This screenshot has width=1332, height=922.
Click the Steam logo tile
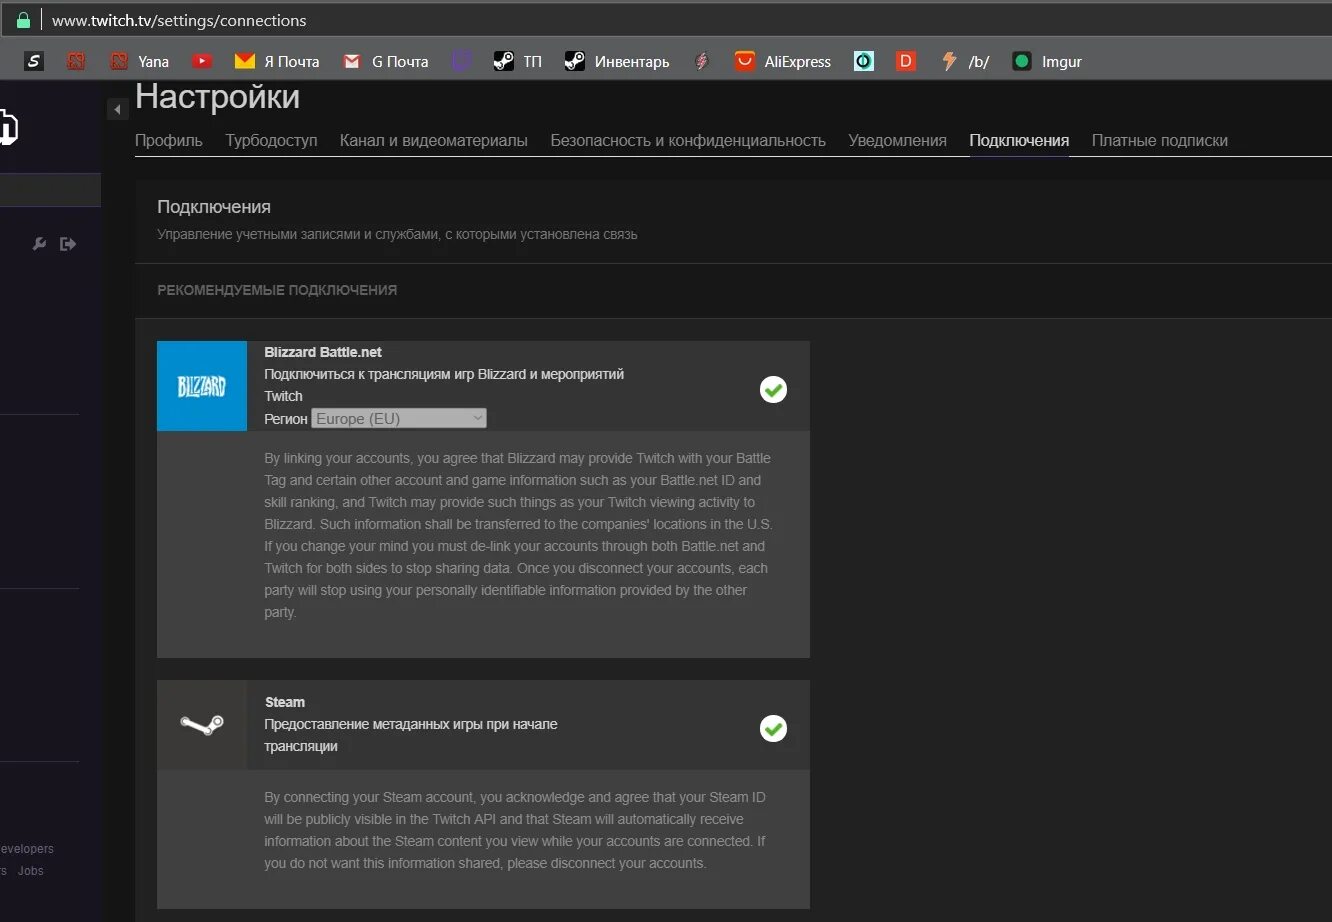click(x=202, y=725)
